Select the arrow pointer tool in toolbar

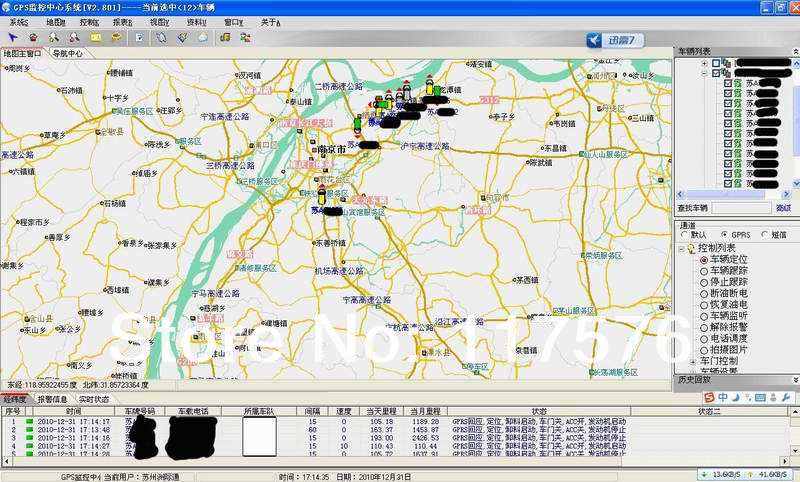(x=13, y=37)
